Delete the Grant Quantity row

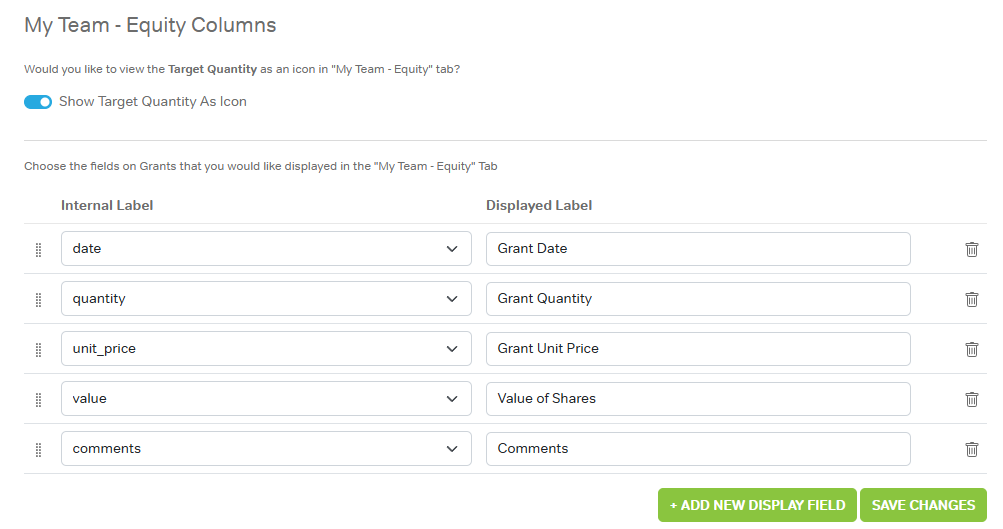click(971, 299)
